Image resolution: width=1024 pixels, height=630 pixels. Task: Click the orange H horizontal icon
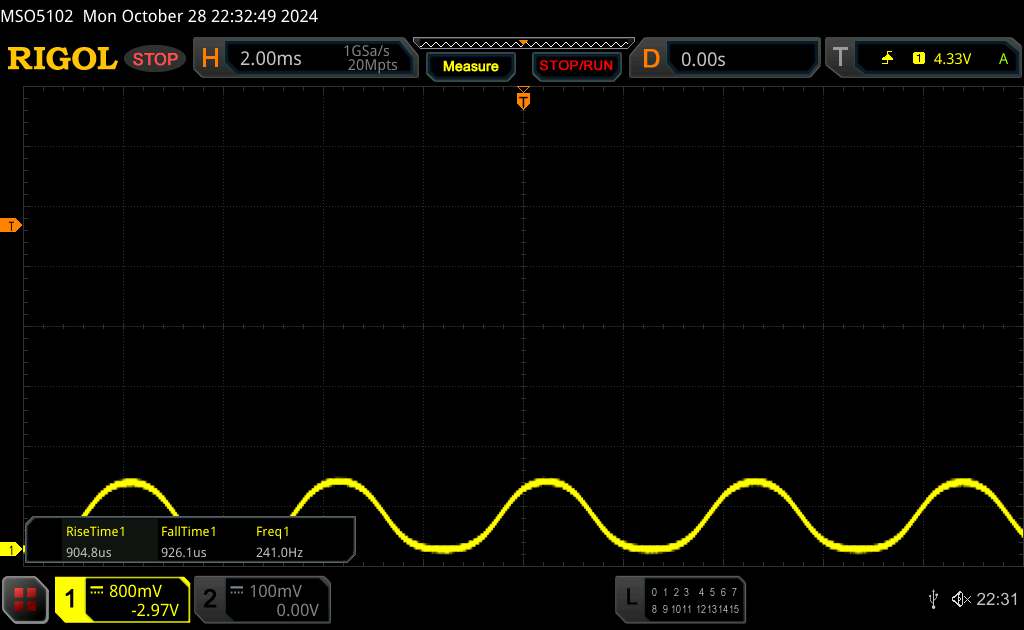(x=210, y=59)
